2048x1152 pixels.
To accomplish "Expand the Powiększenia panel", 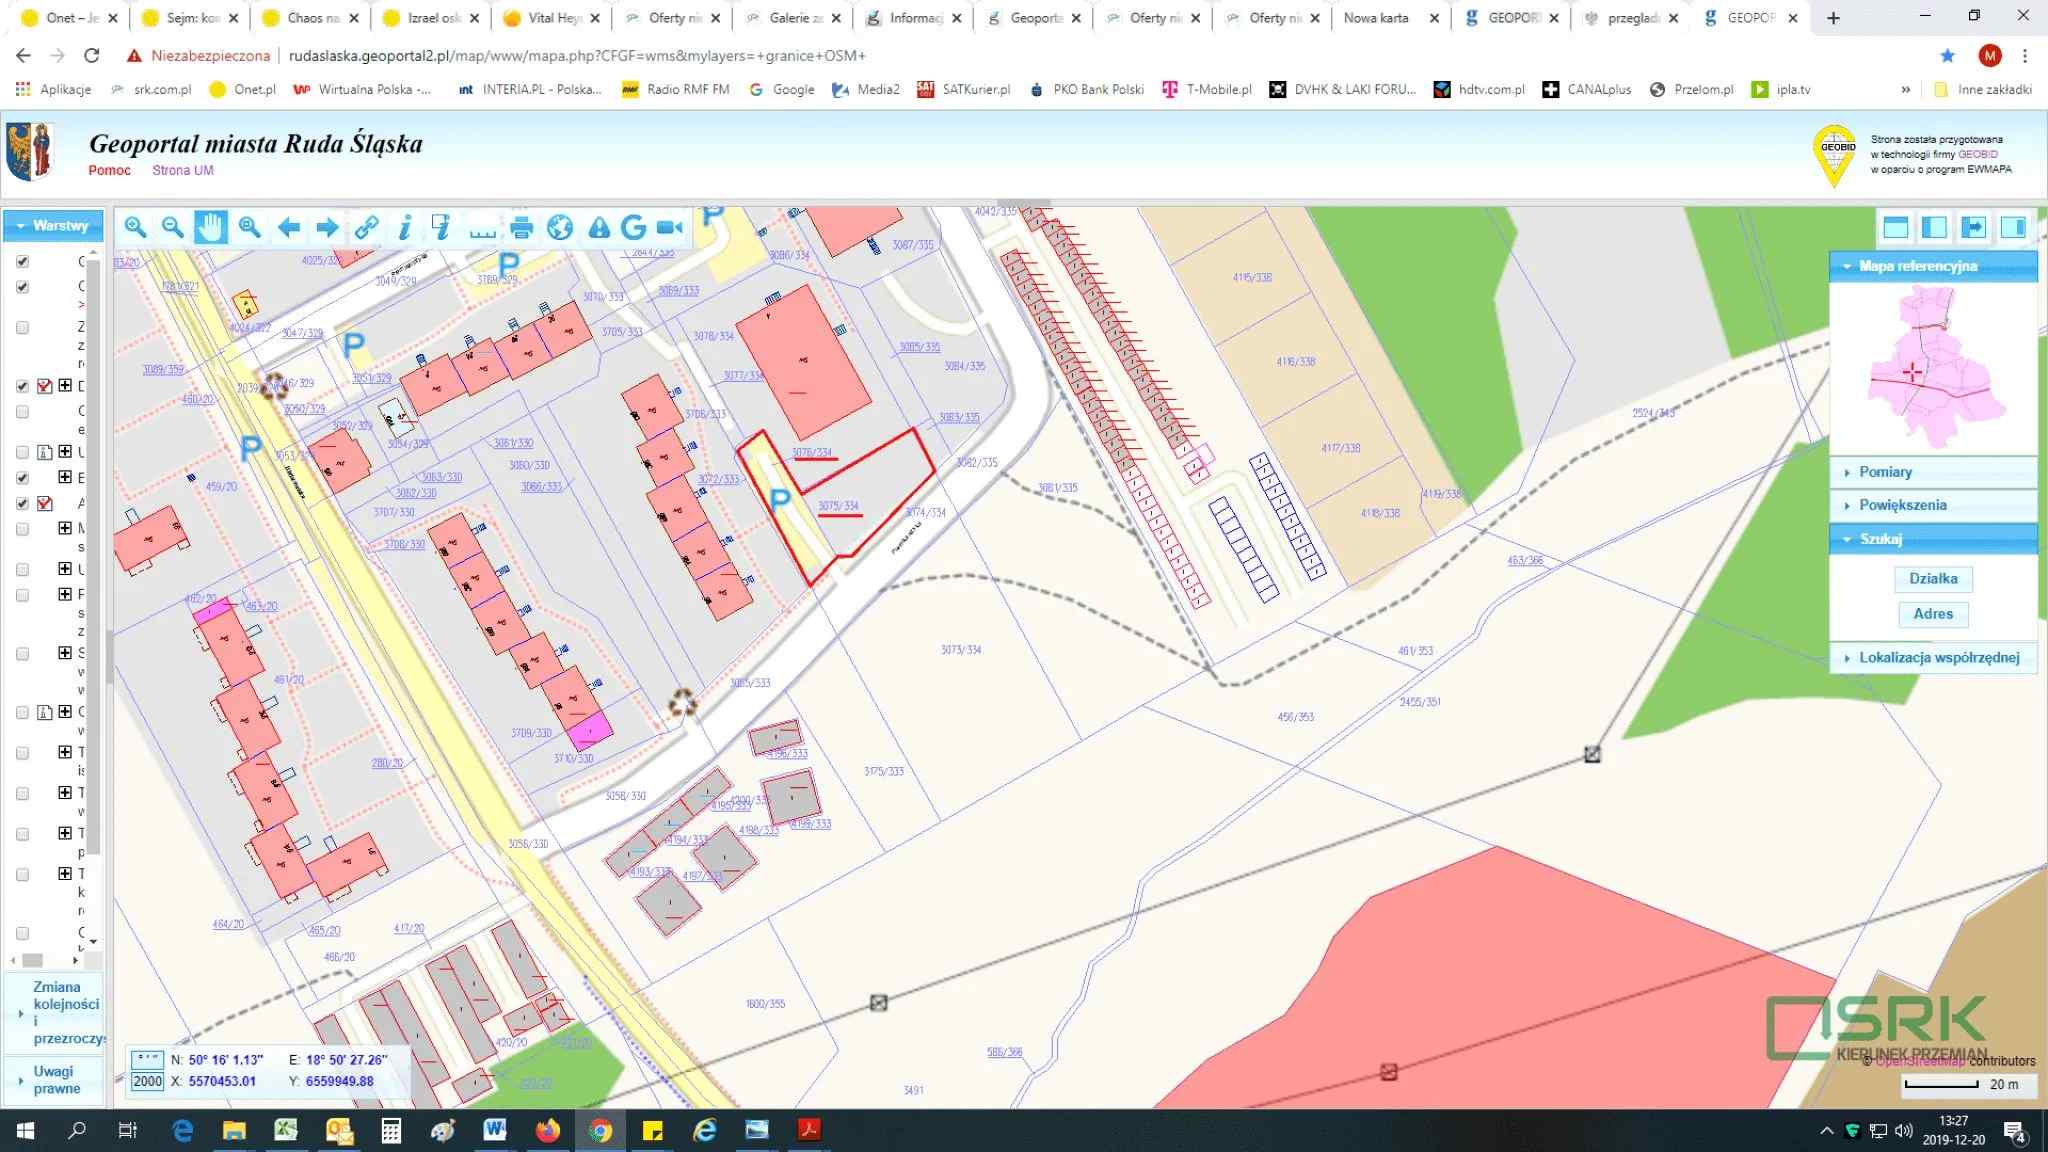I will [x=1902, y=505].
